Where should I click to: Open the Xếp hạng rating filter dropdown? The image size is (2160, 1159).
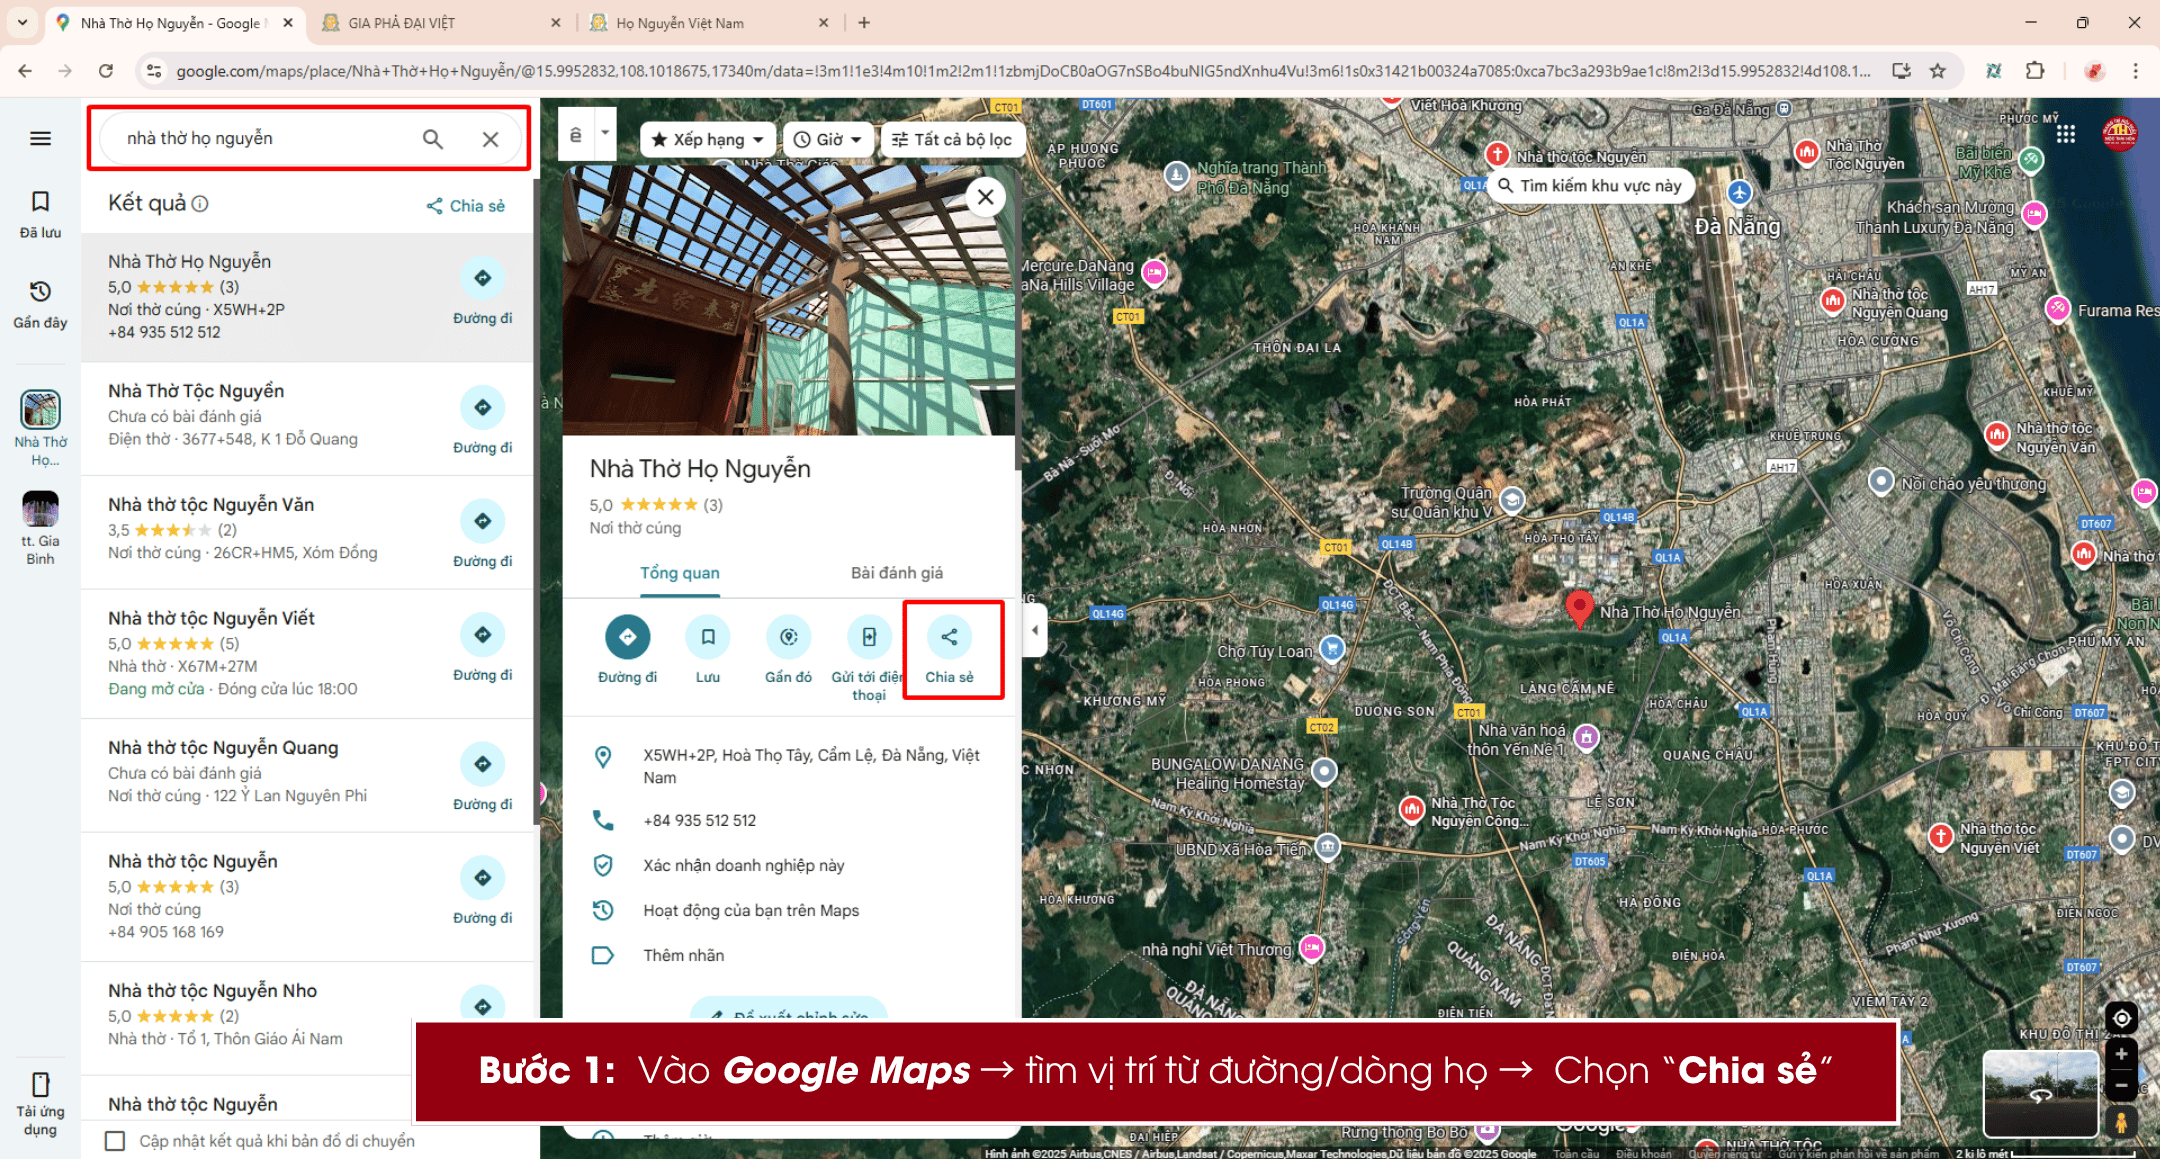706,139
